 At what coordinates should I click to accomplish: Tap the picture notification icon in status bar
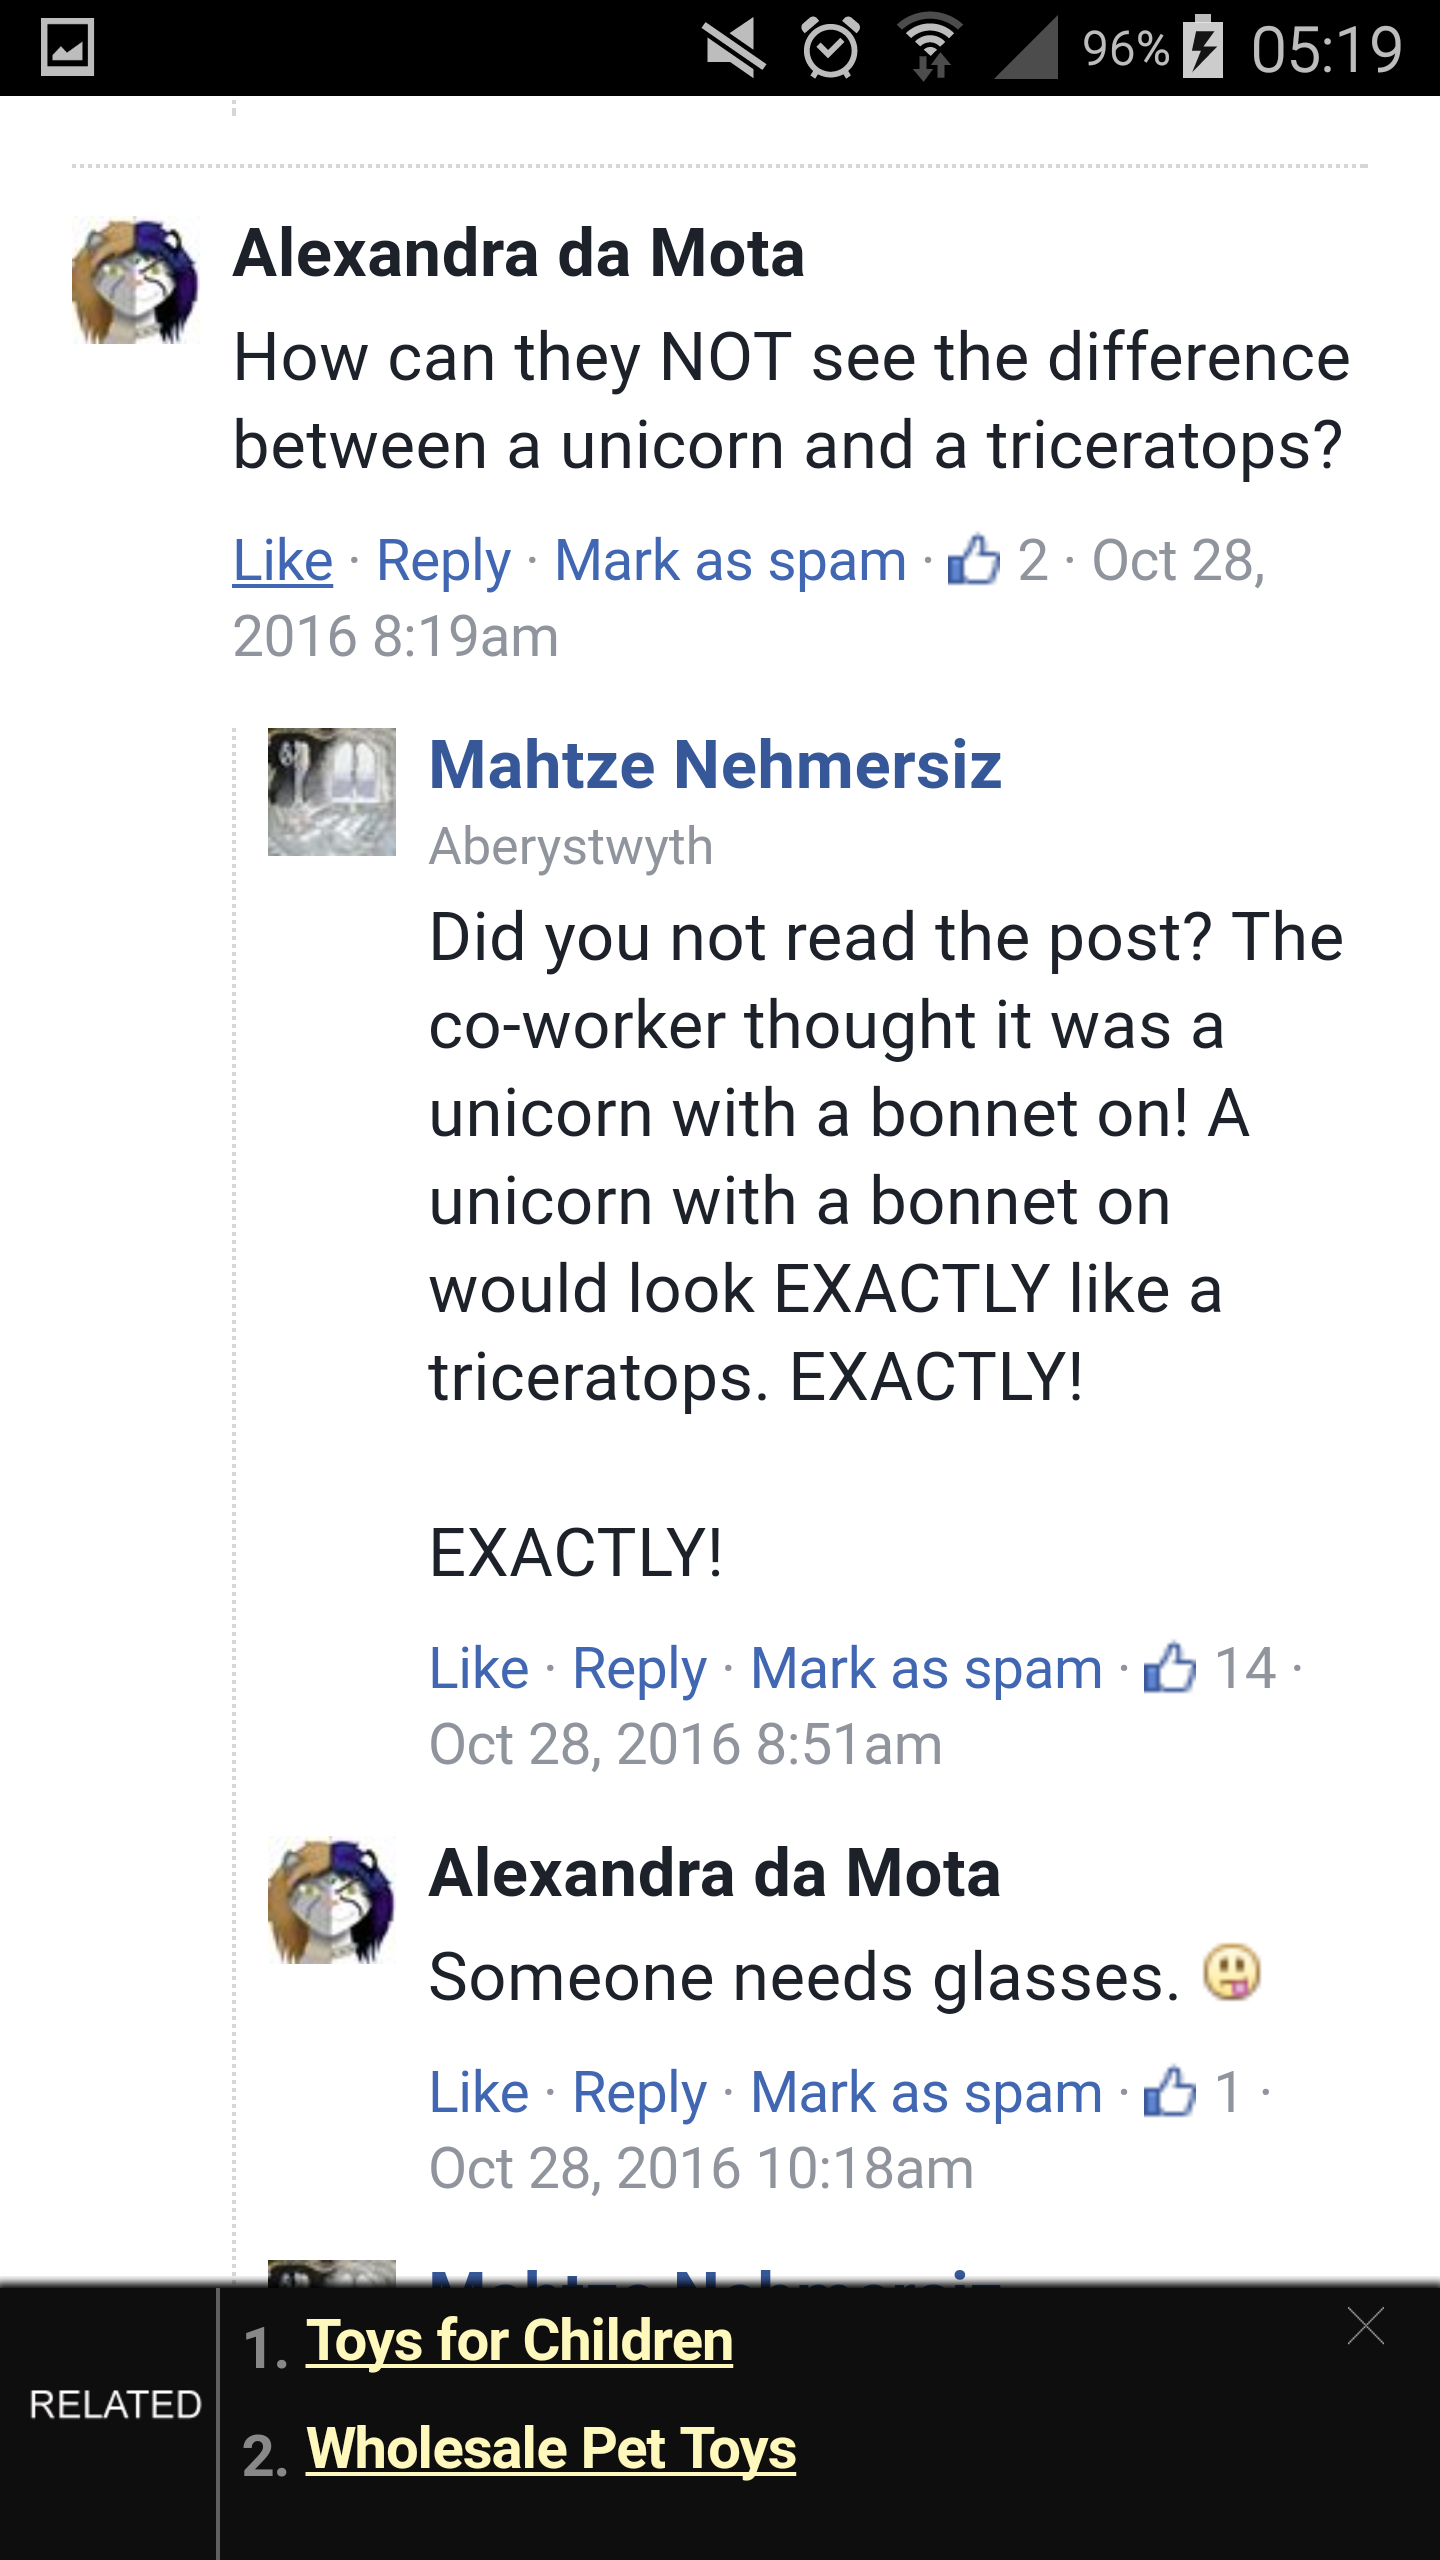point(67,47)
